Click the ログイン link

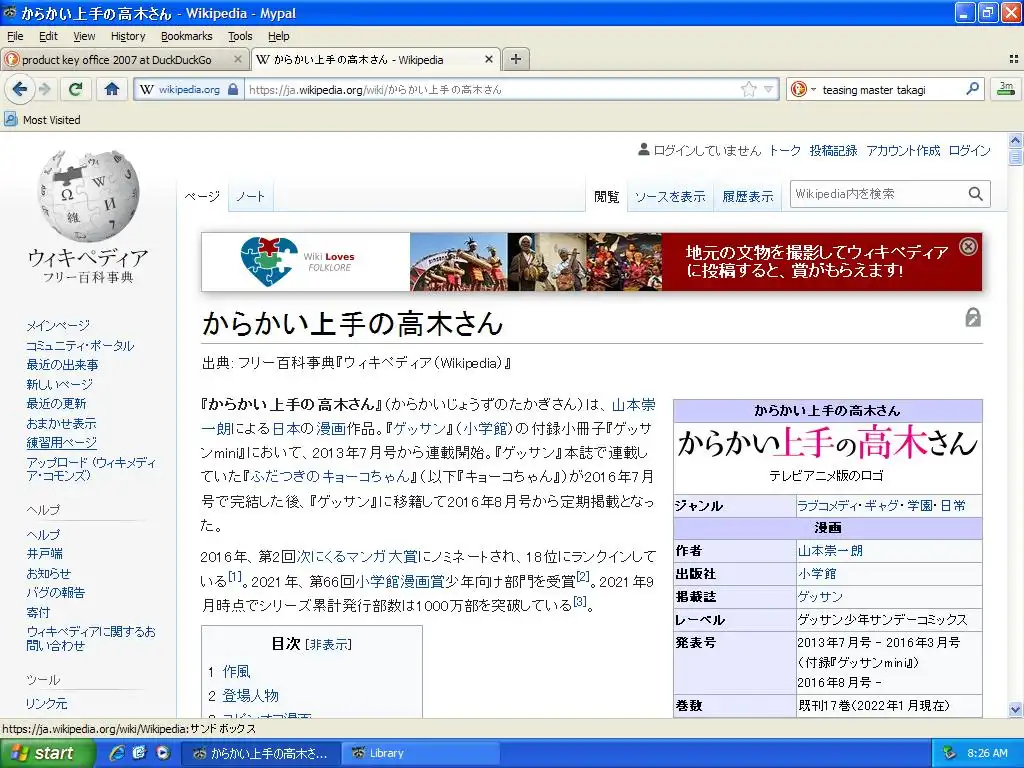coord(969,151)
